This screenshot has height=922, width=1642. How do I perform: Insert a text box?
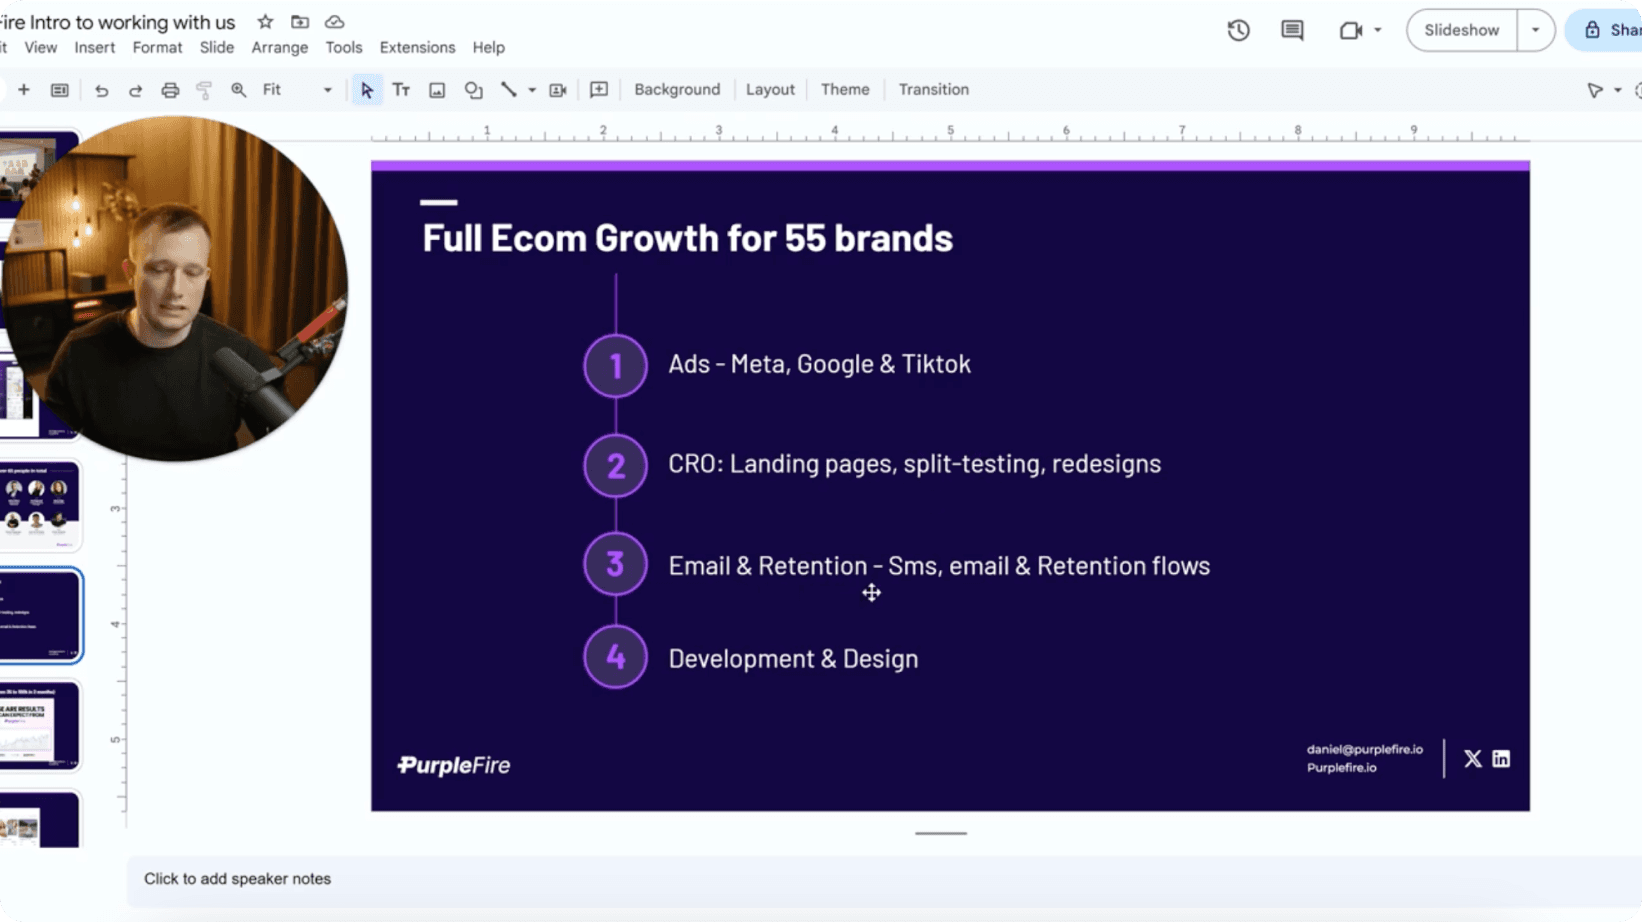[x=401, y=90]
